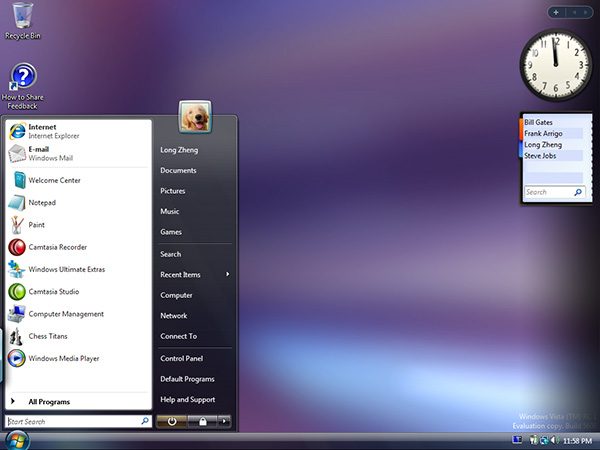Screen dimensions: 600x450
Task: Click the sidebar add gadget plus button
Action: (x=556, y=13)
